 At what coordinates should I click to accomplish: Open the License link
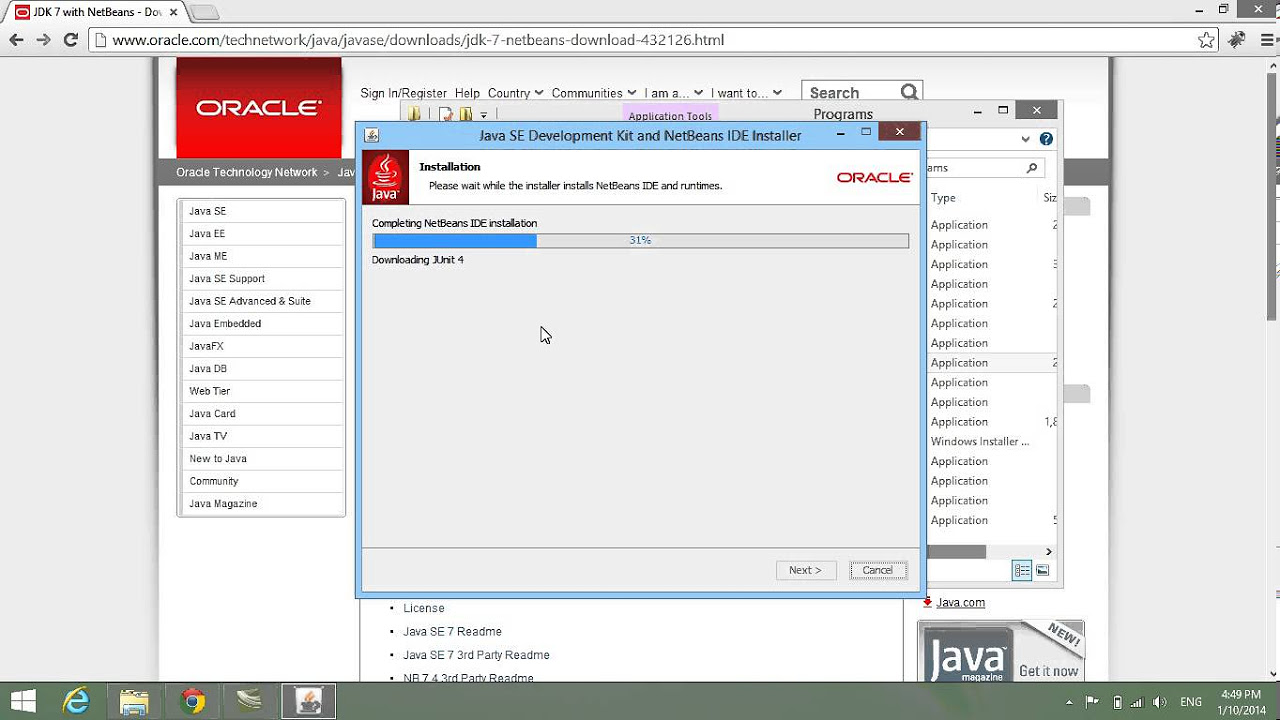click(x=424, y=608)
